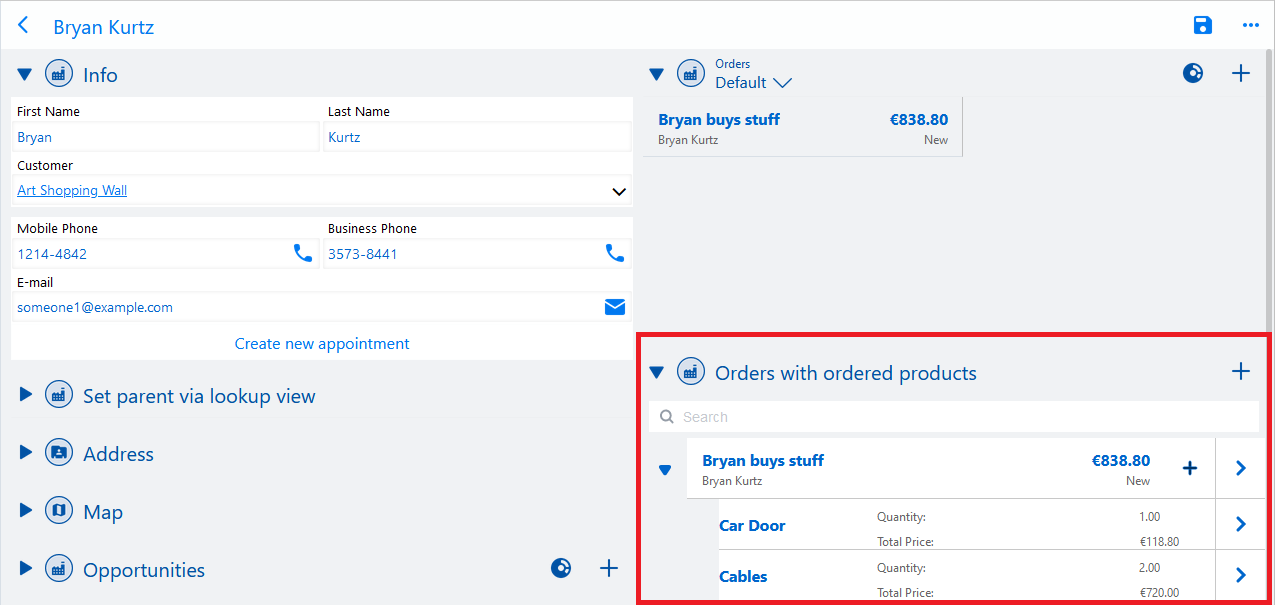Go back using the top-left arrow
This screenshot has height=605, width=1275.
[23, 26]
